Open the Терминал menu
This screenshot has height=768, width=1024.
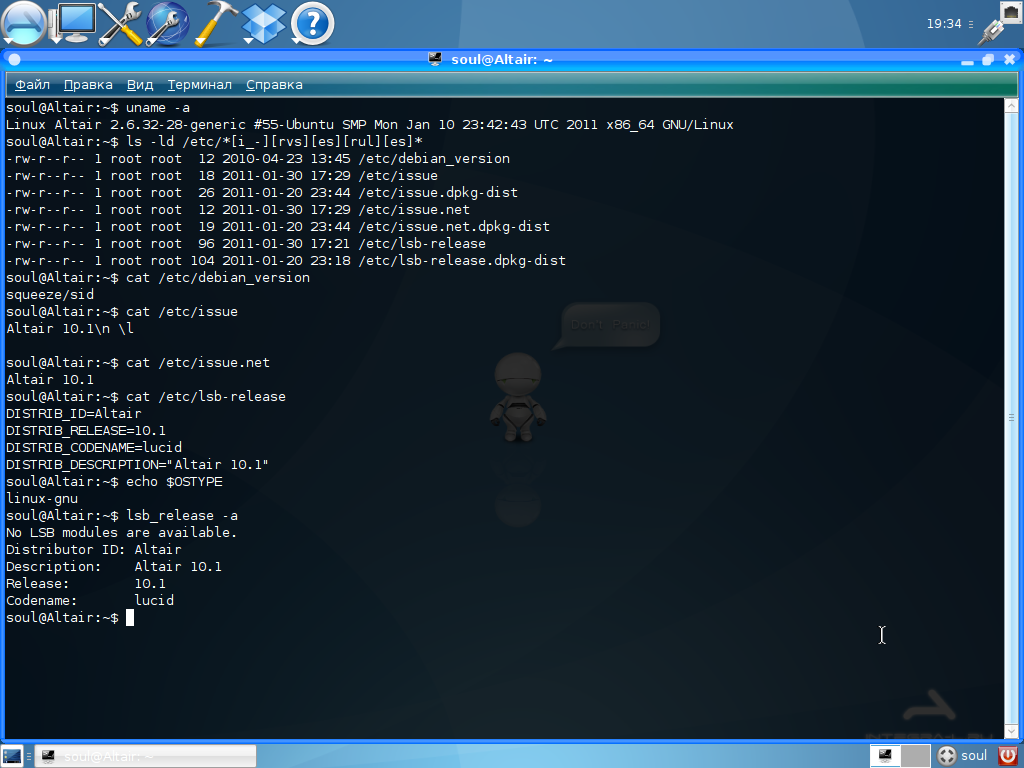[199, 85]
